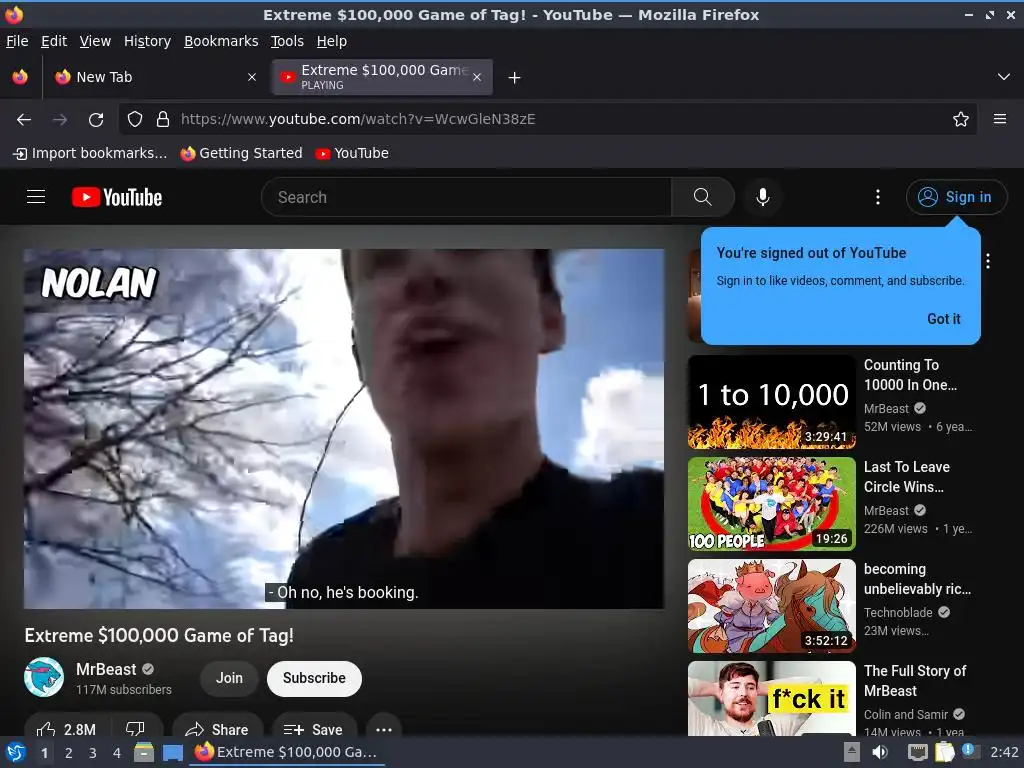Click the site security padlock icon
This screenshot has height=768, width=1024.
[163, 120]
